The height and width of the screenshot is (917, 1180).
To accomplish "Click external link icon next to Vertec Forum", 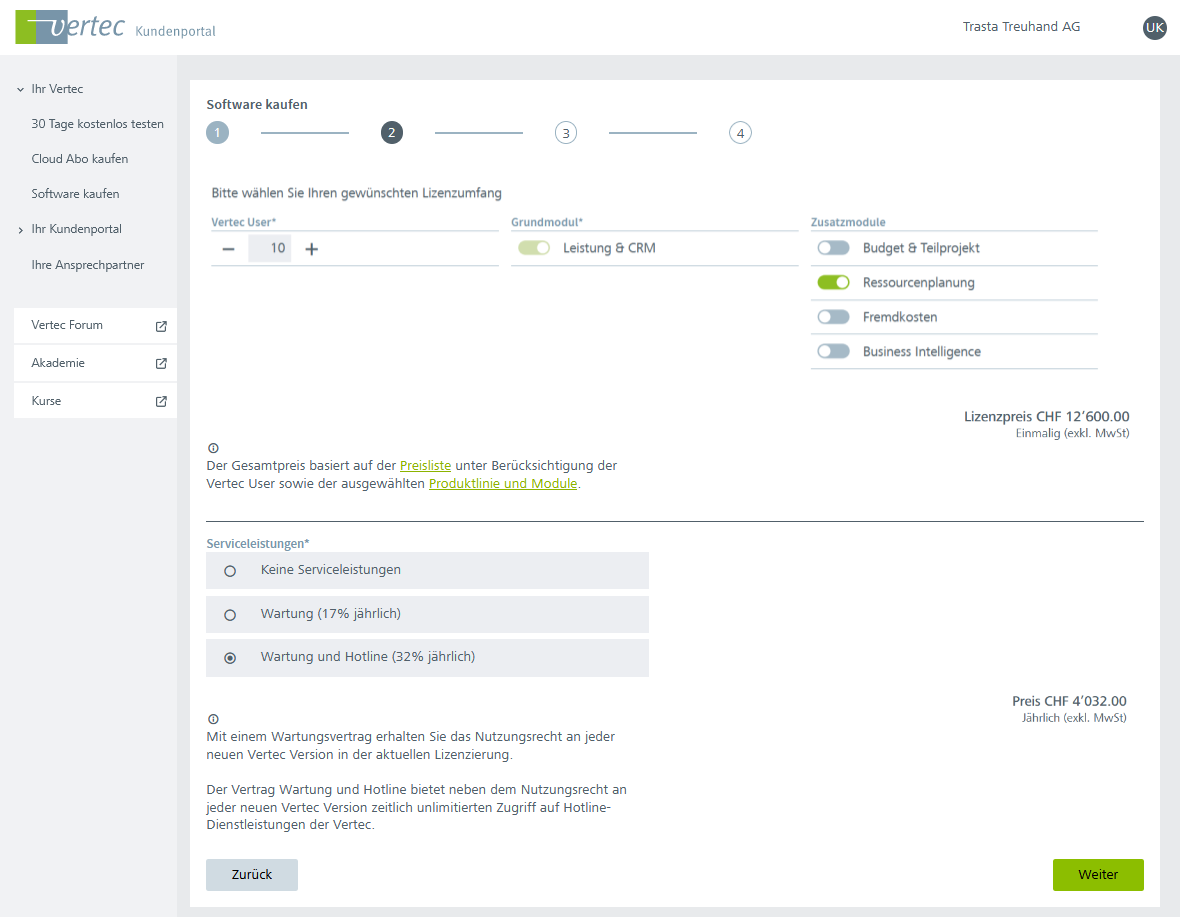I will pyautogui.click(x=161, y=326).
